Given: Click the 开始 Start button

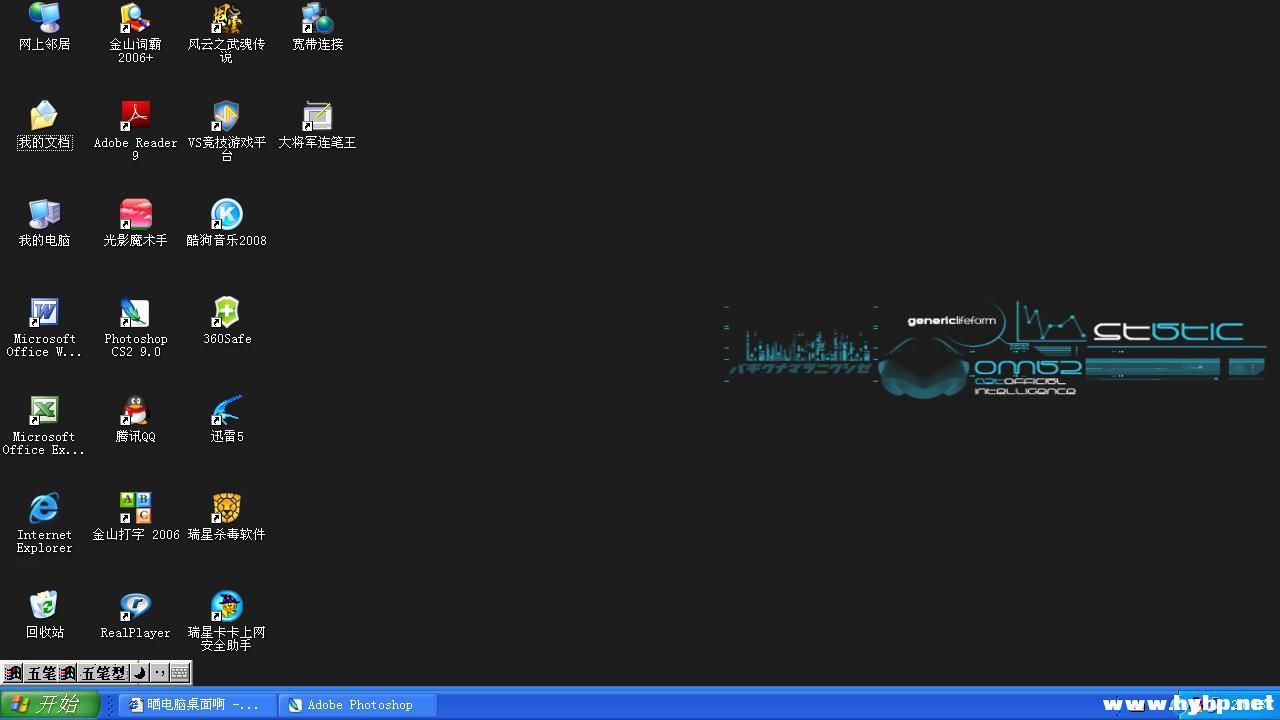Looking at the screenshot, I should [49, 705].
